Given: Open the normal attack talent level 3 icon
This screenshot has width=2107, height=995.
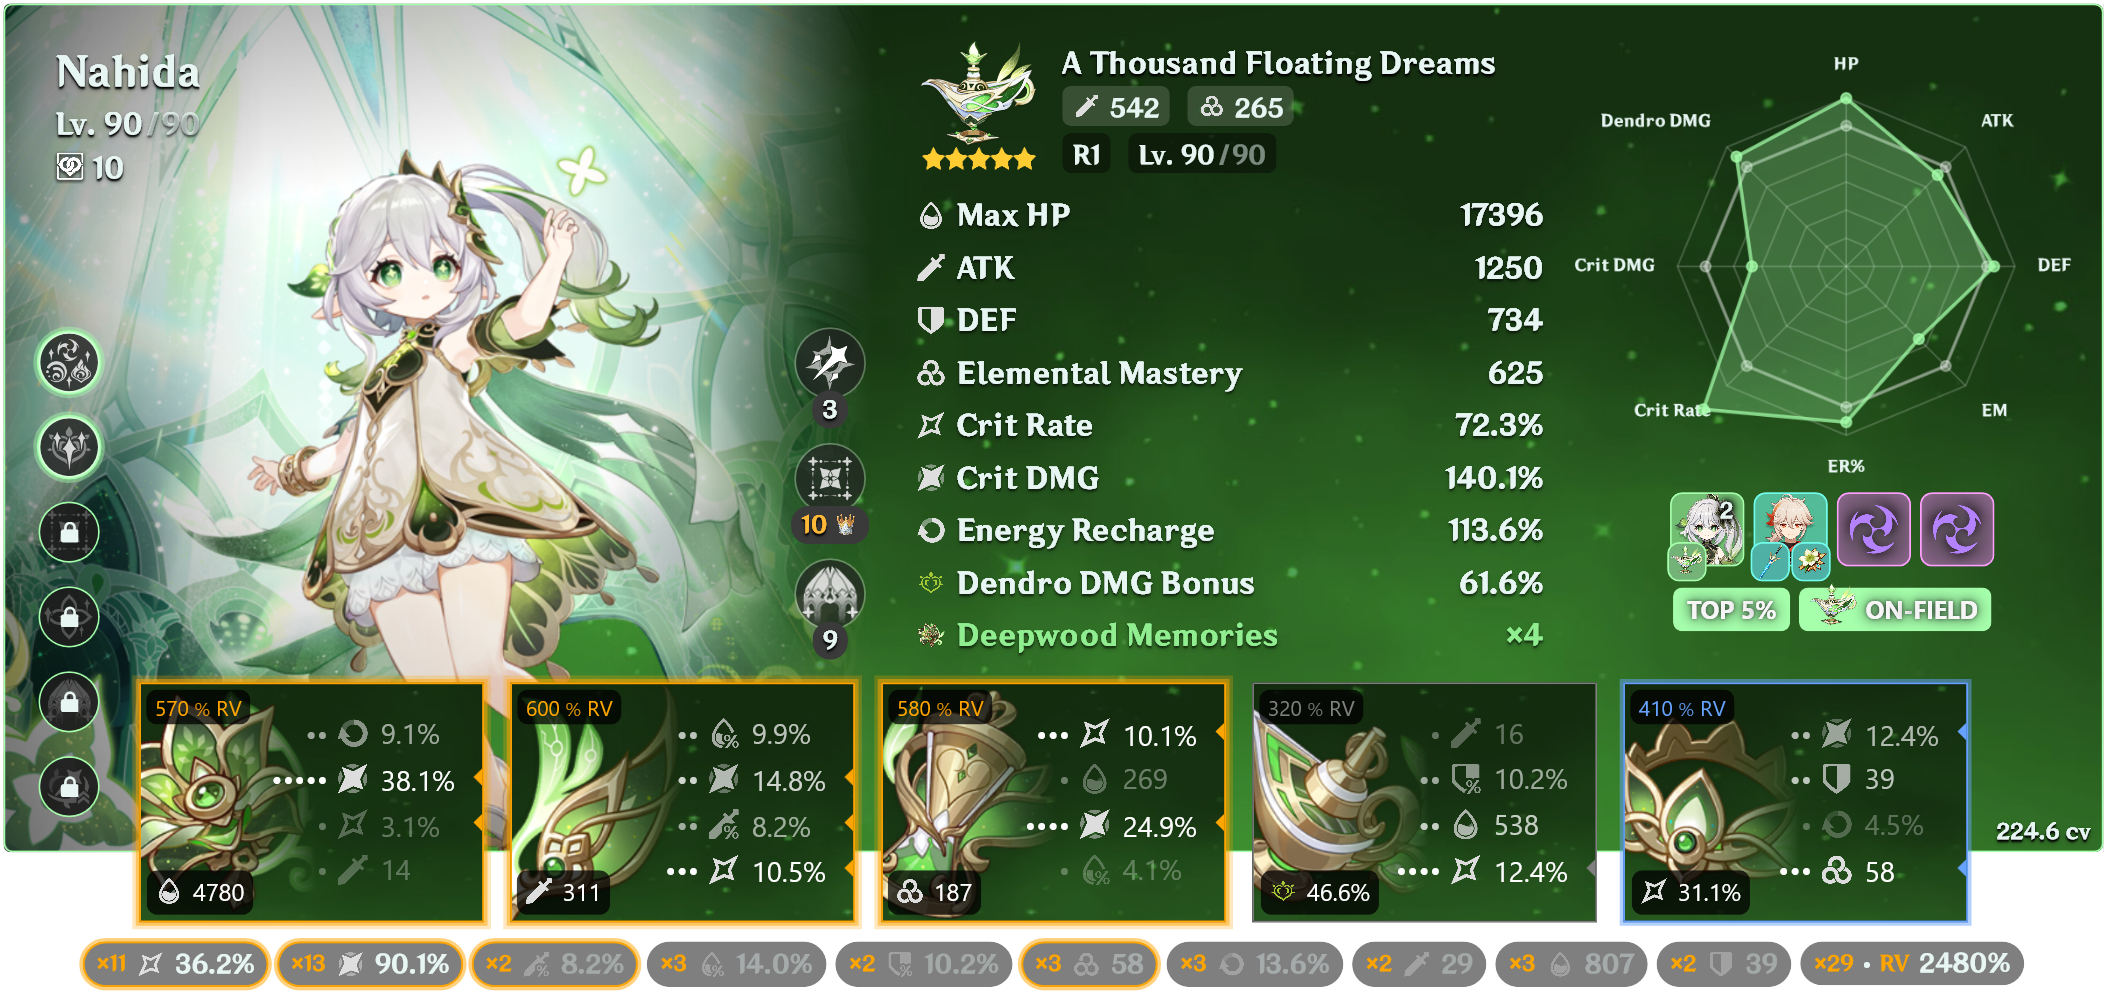Looking at the screenshot, I should click(830, 363).
